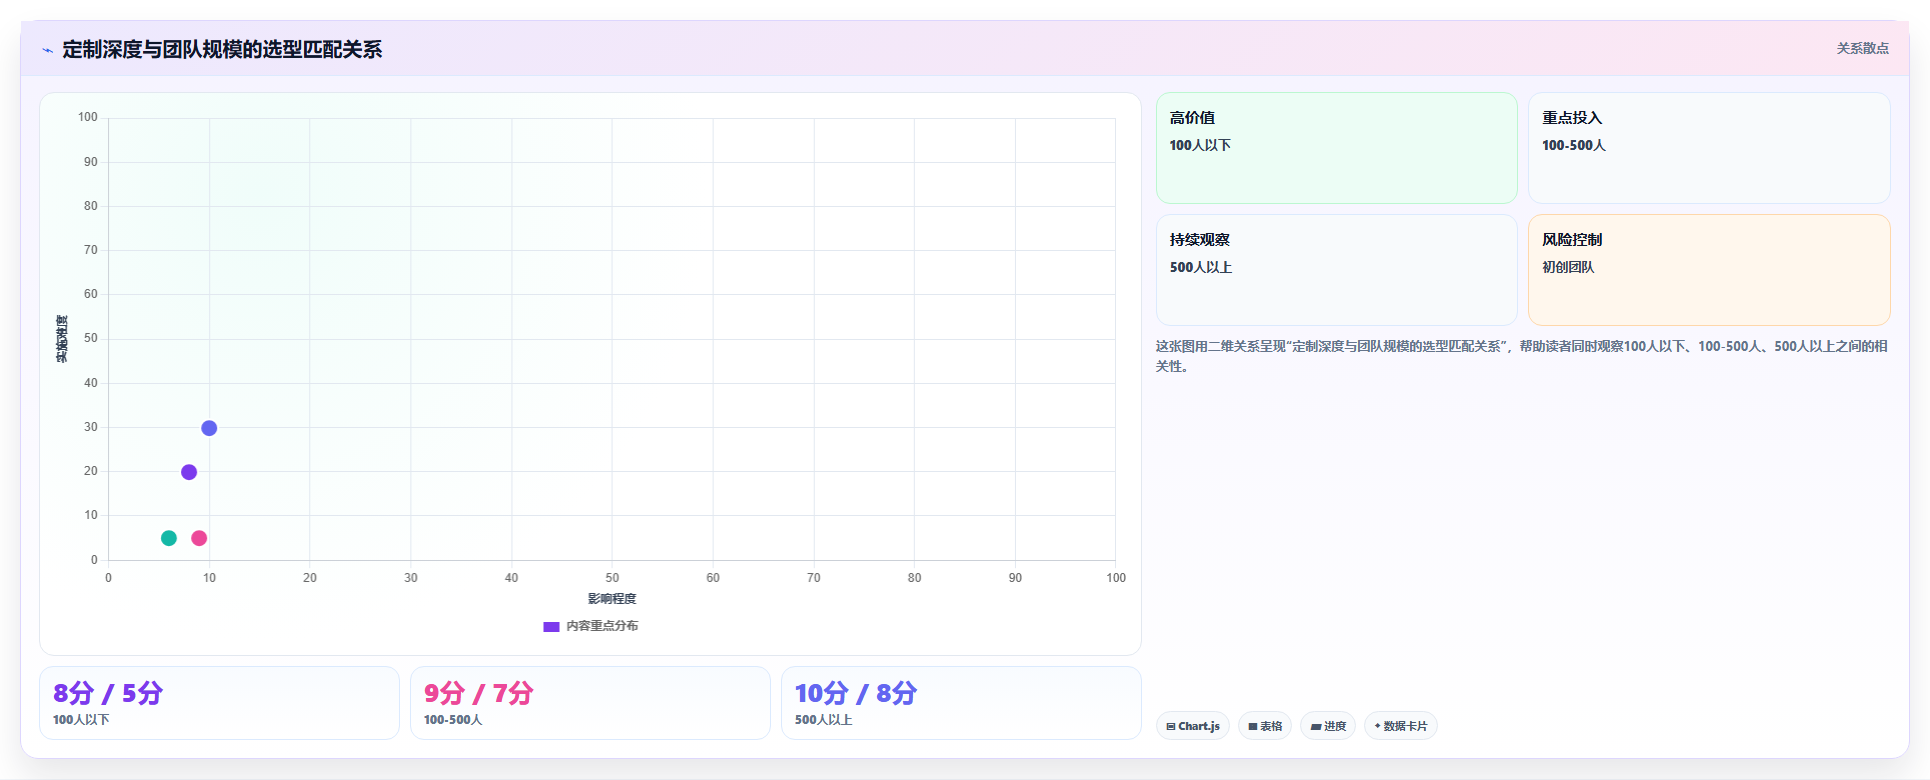Select the 表格 tag
The image size is (1930, 780).
click(x=1265, y=726)
